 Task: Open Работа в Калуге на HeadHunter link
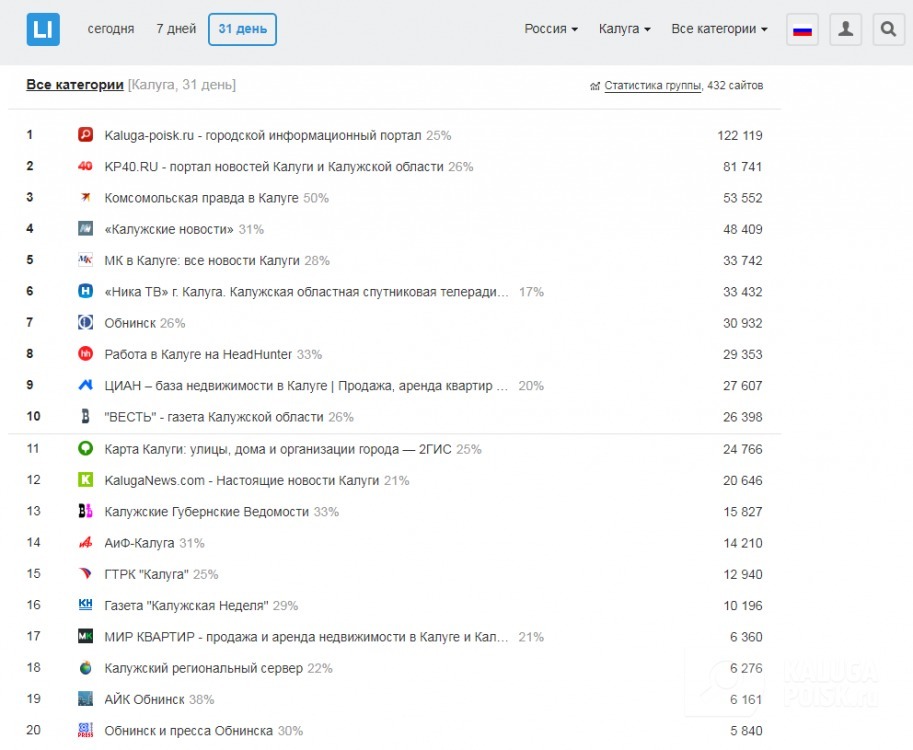[198, 355]
